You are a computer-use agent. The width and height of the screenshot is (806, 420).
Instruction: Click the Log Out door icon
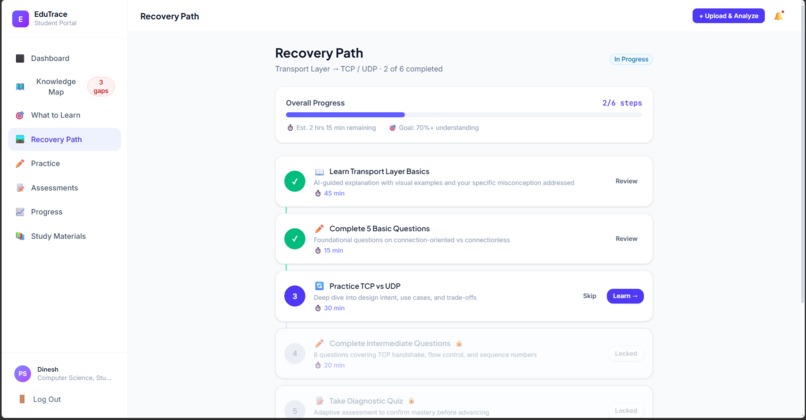pyautogui.click(x=22, y=399)
